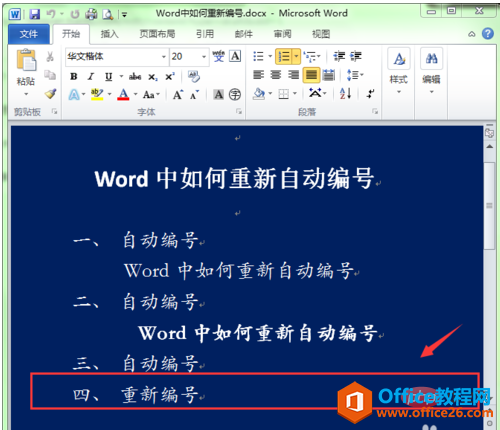Click the 华文楷体 font name box
500x430 pixels.
click(113, 57)
